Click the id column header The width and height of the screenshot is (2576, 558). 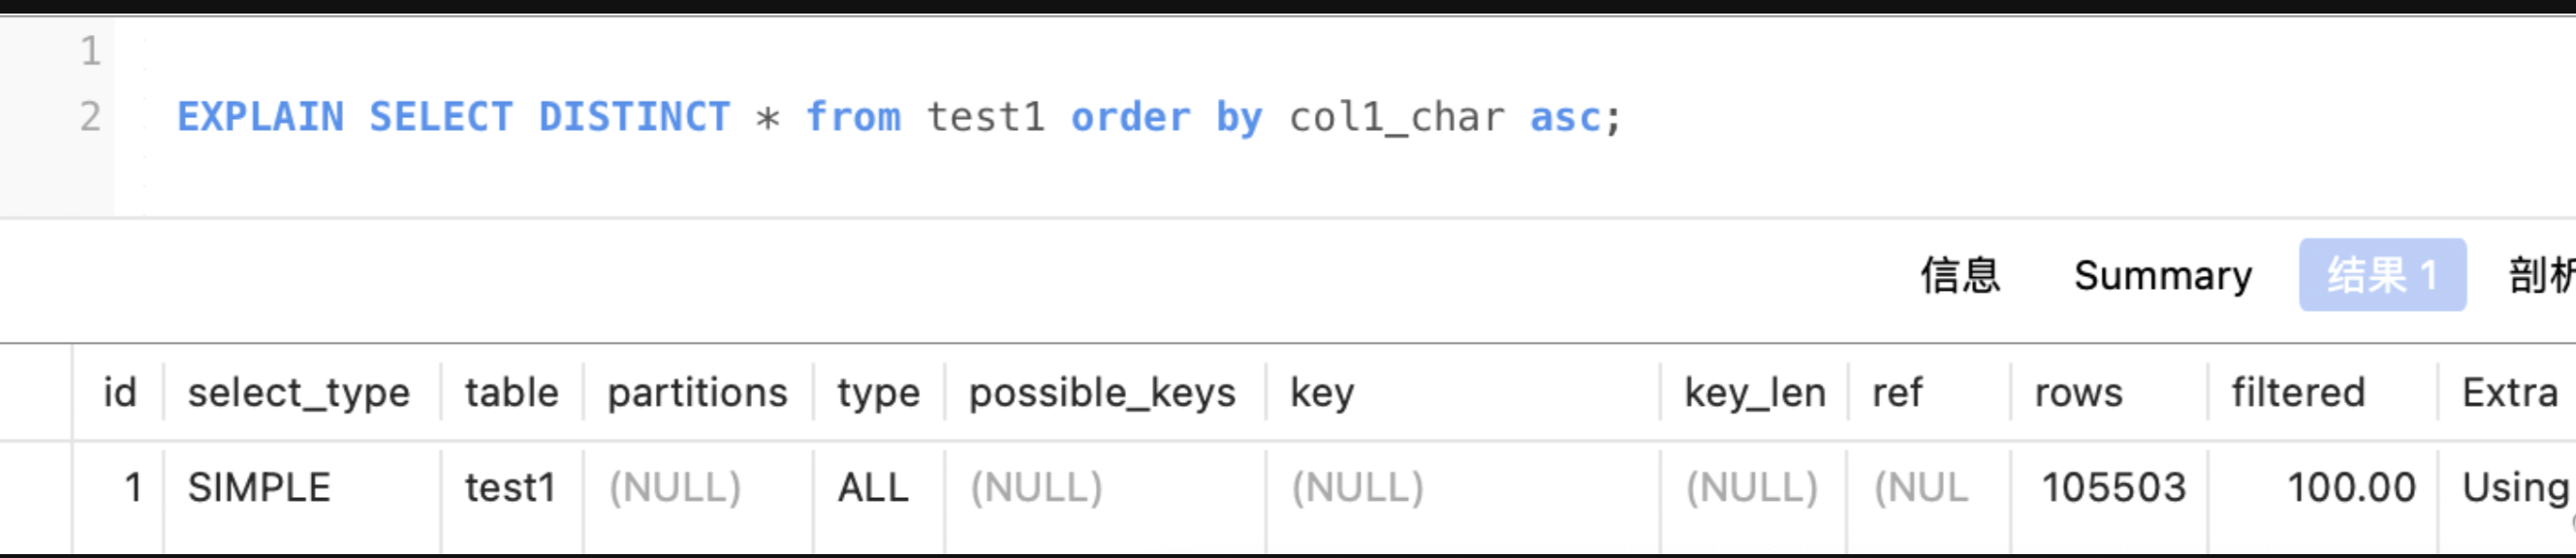[x=119, y=393]
